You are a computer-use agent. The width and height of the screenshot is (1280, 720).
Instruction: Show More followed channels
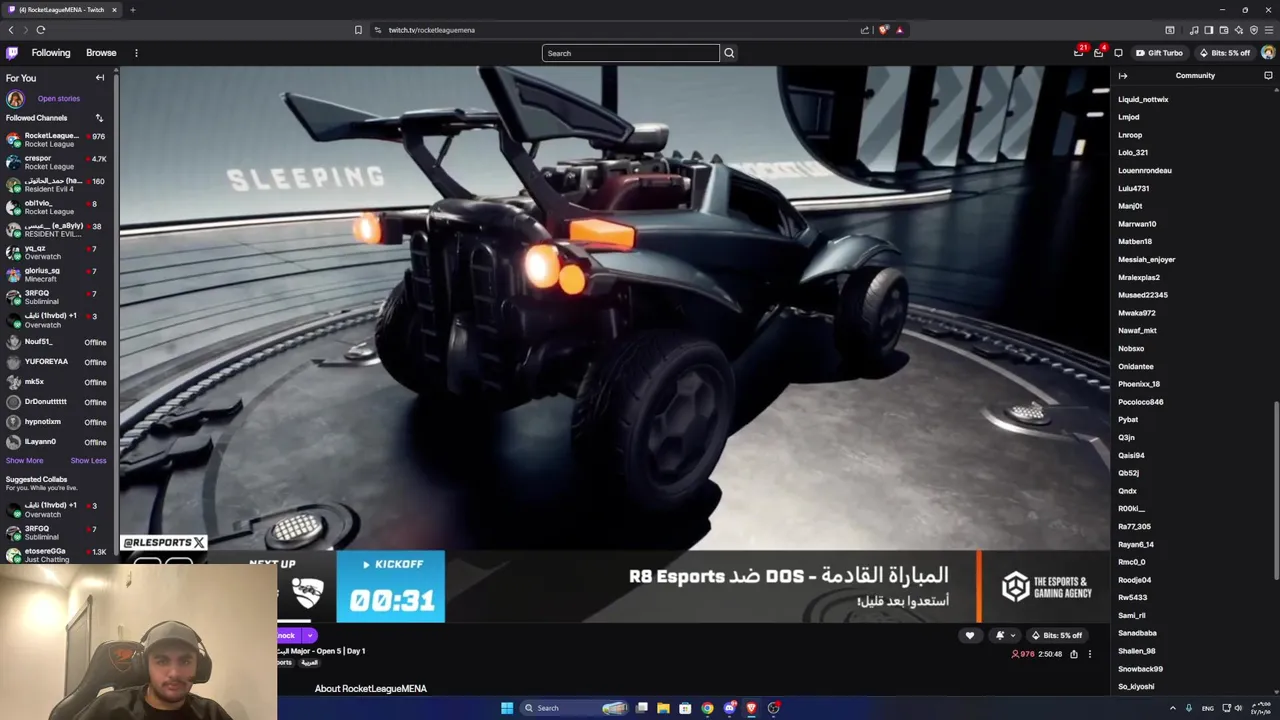click(x=24, y=461)
